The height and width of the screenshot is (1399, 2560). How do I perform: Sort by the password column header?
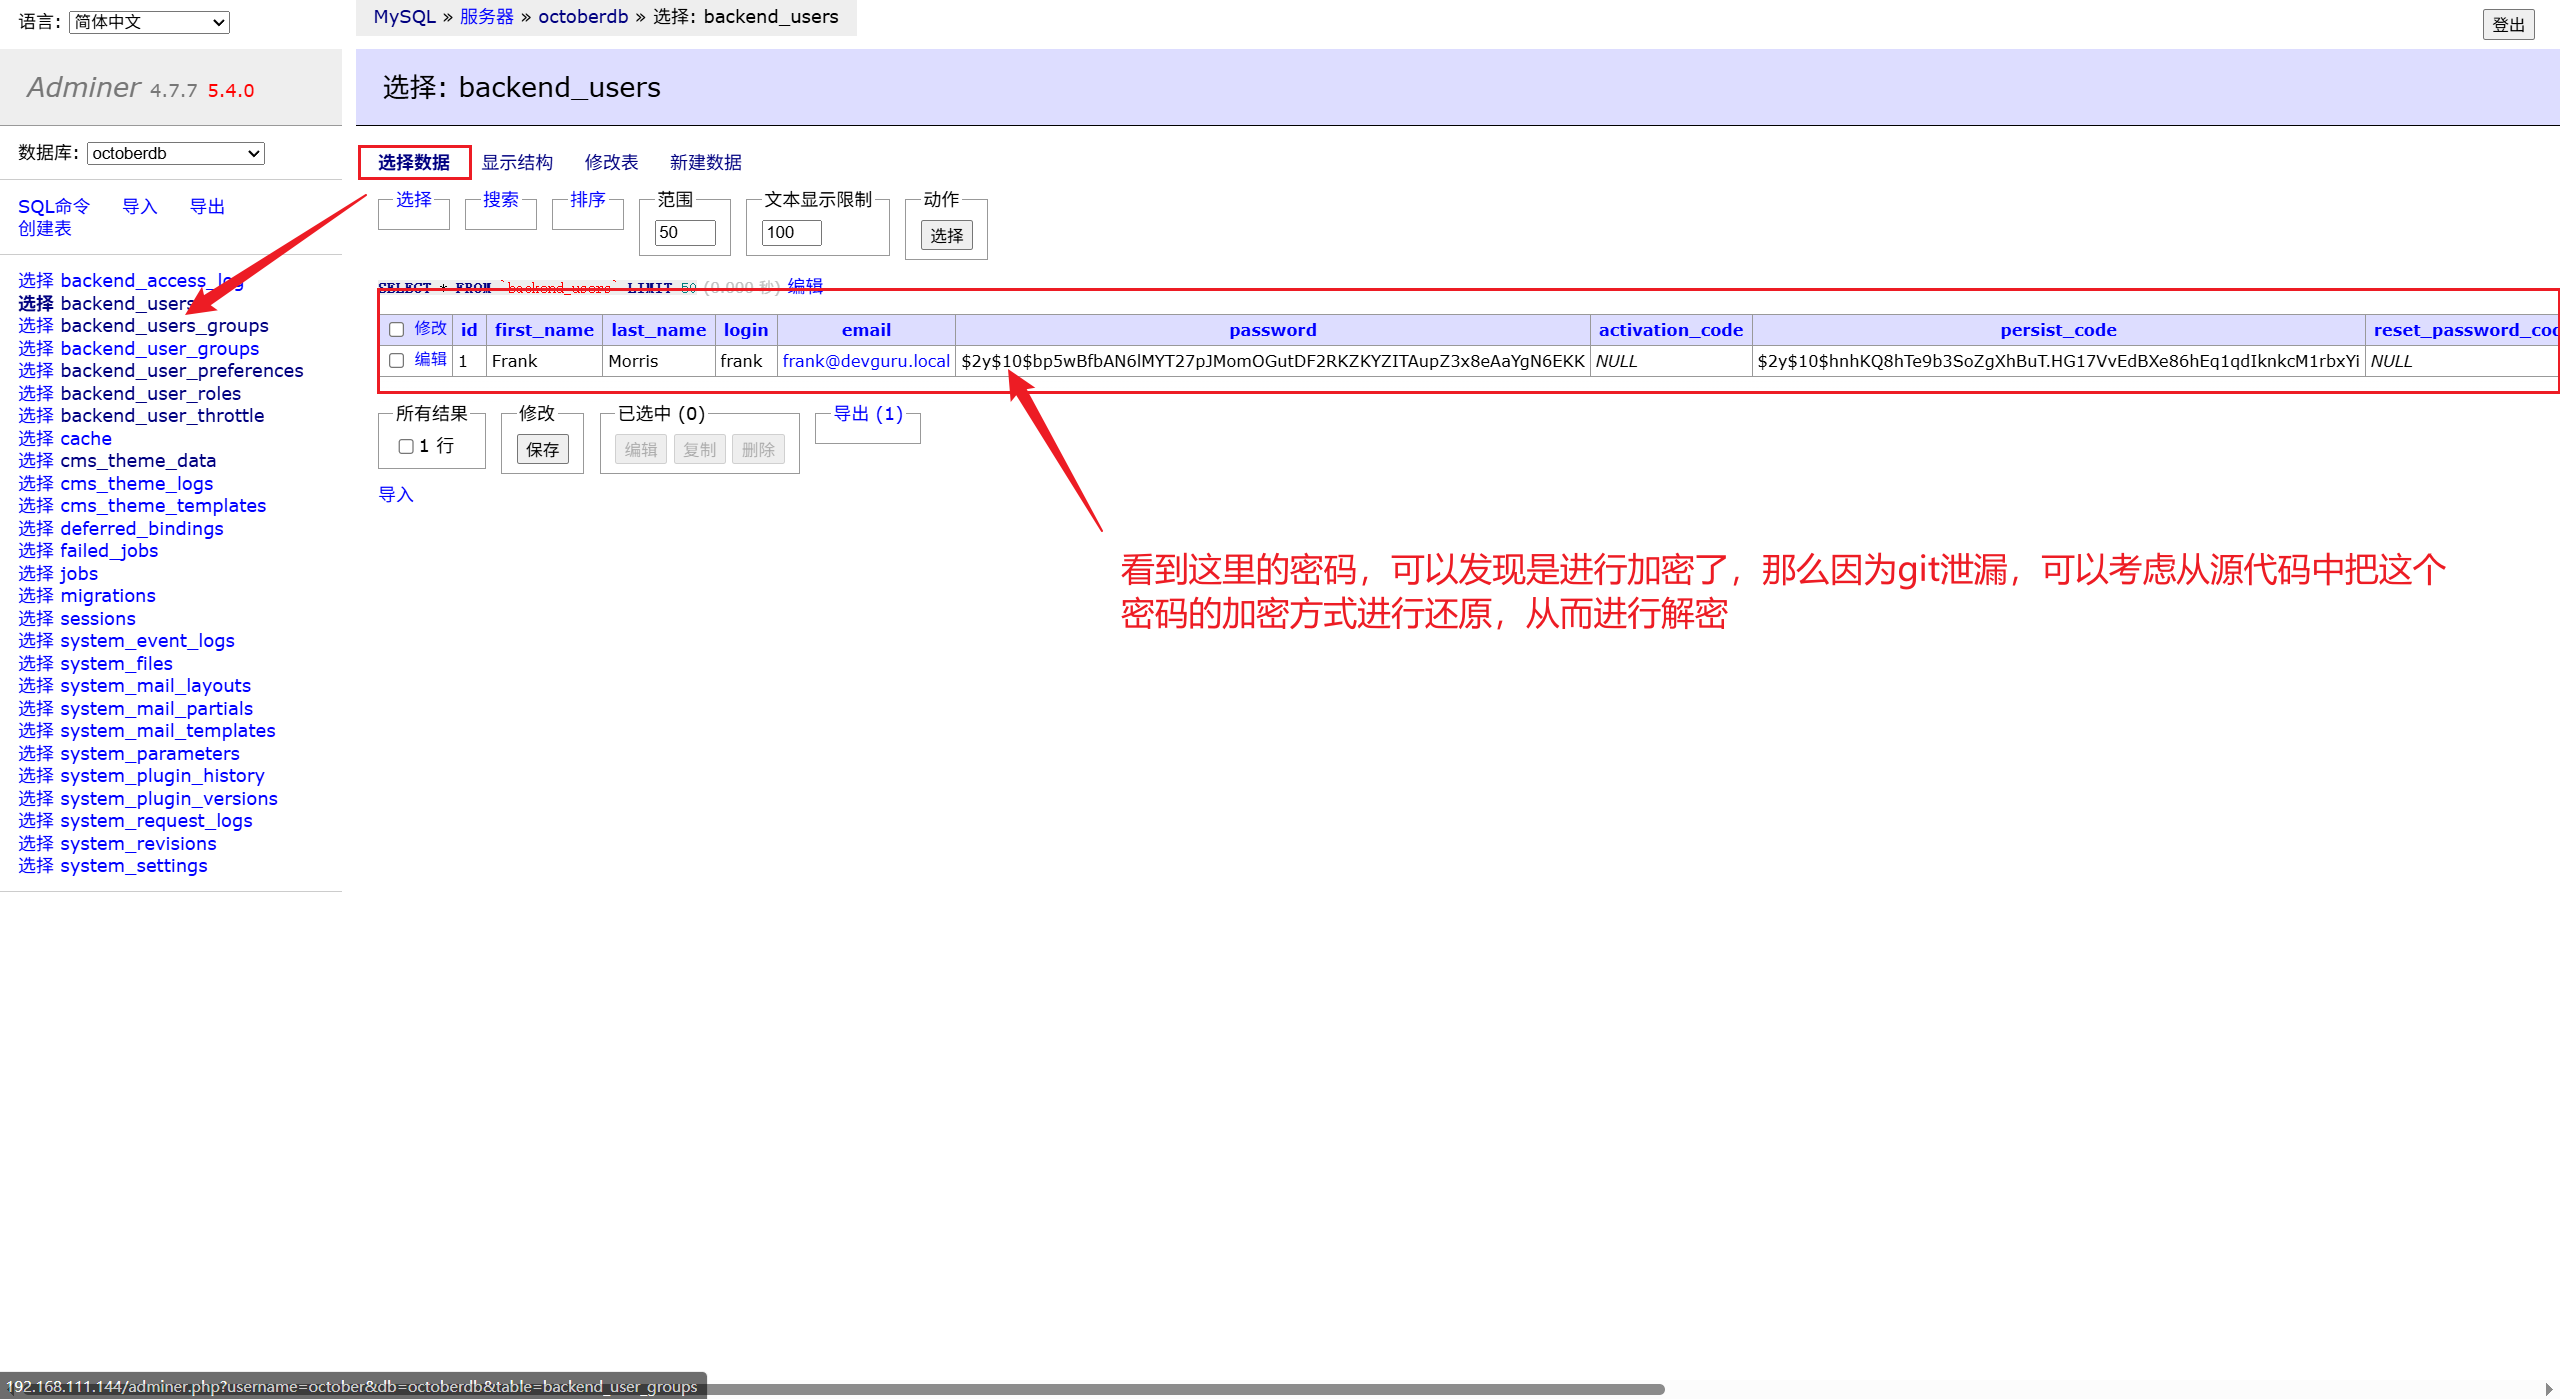[x=1272, y=330]
